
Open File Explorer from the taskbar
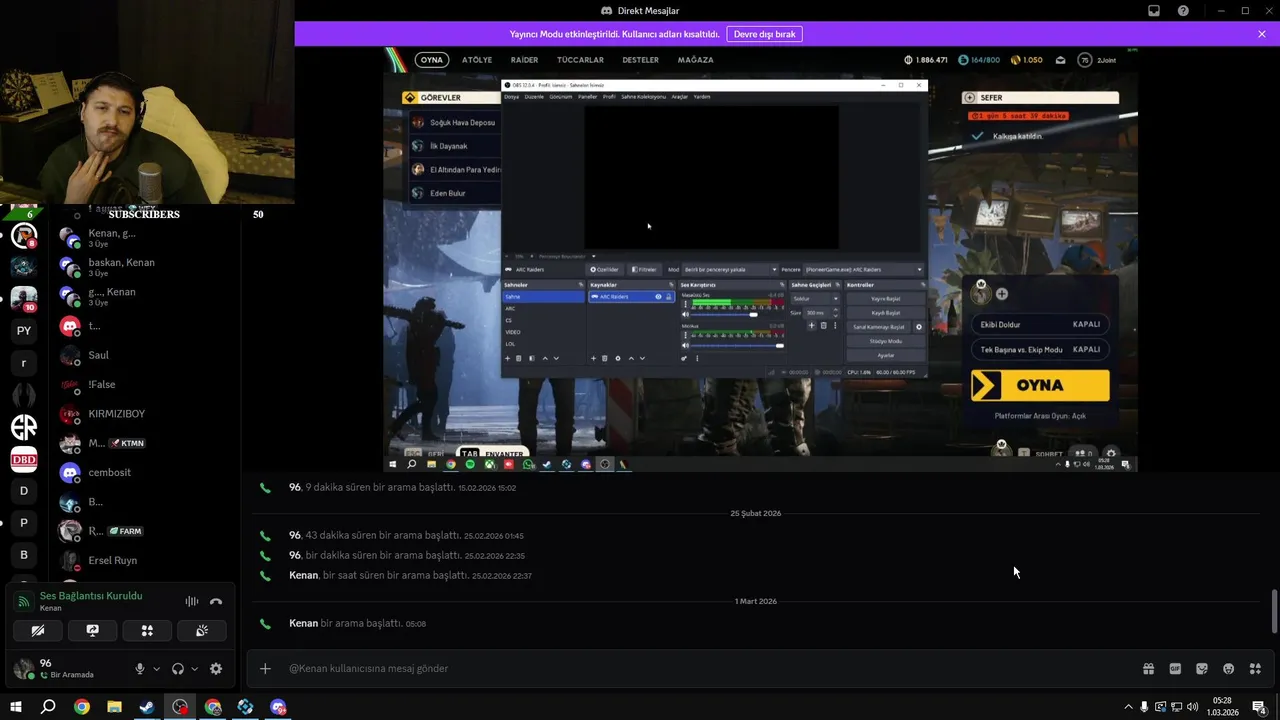coord(114,707)
